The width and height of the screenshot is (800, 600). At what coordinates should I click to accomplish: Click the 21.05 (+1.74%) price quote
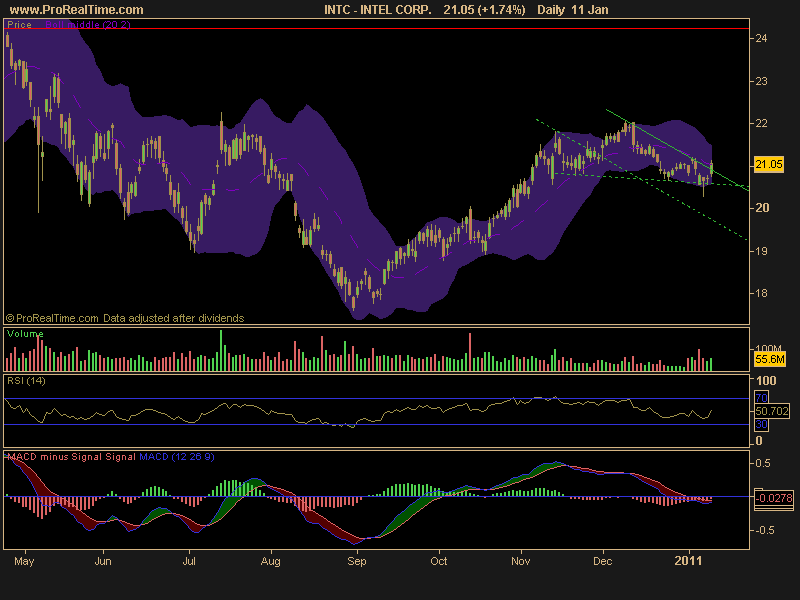click(484, 10)
